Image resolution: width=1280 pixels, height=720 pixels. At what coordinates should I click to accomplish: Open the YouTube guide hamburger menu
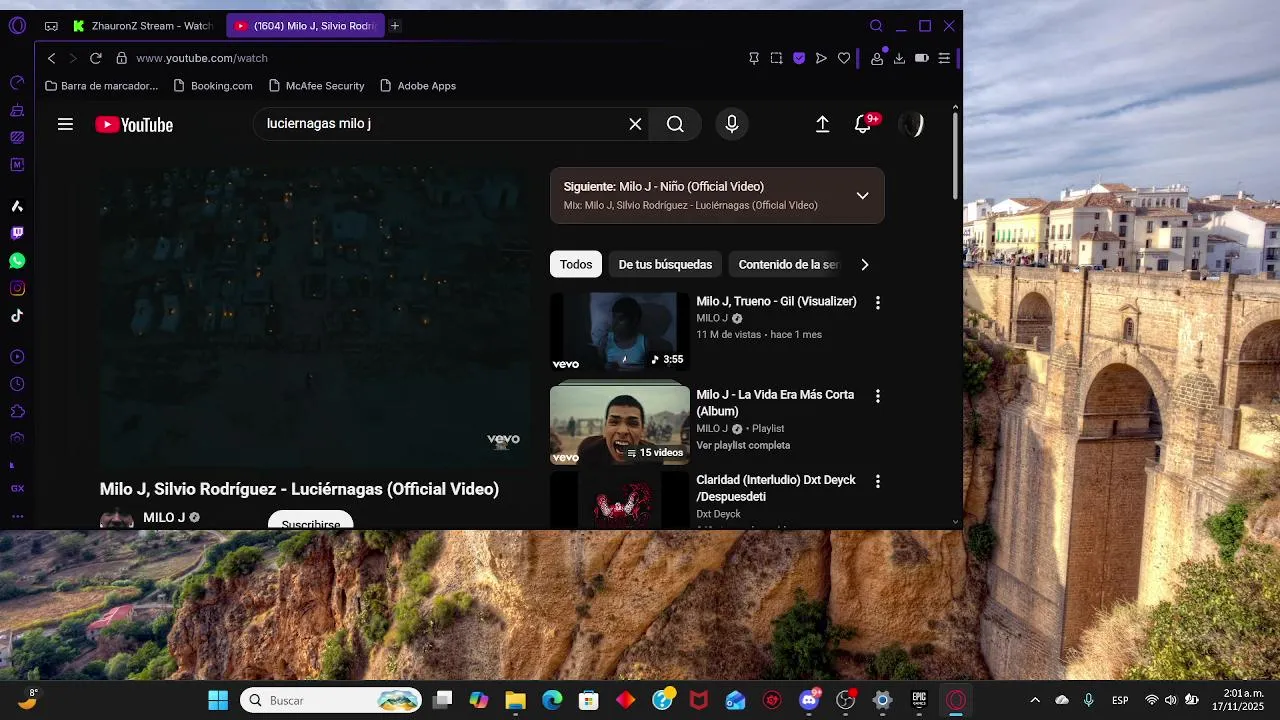(65, 124)
